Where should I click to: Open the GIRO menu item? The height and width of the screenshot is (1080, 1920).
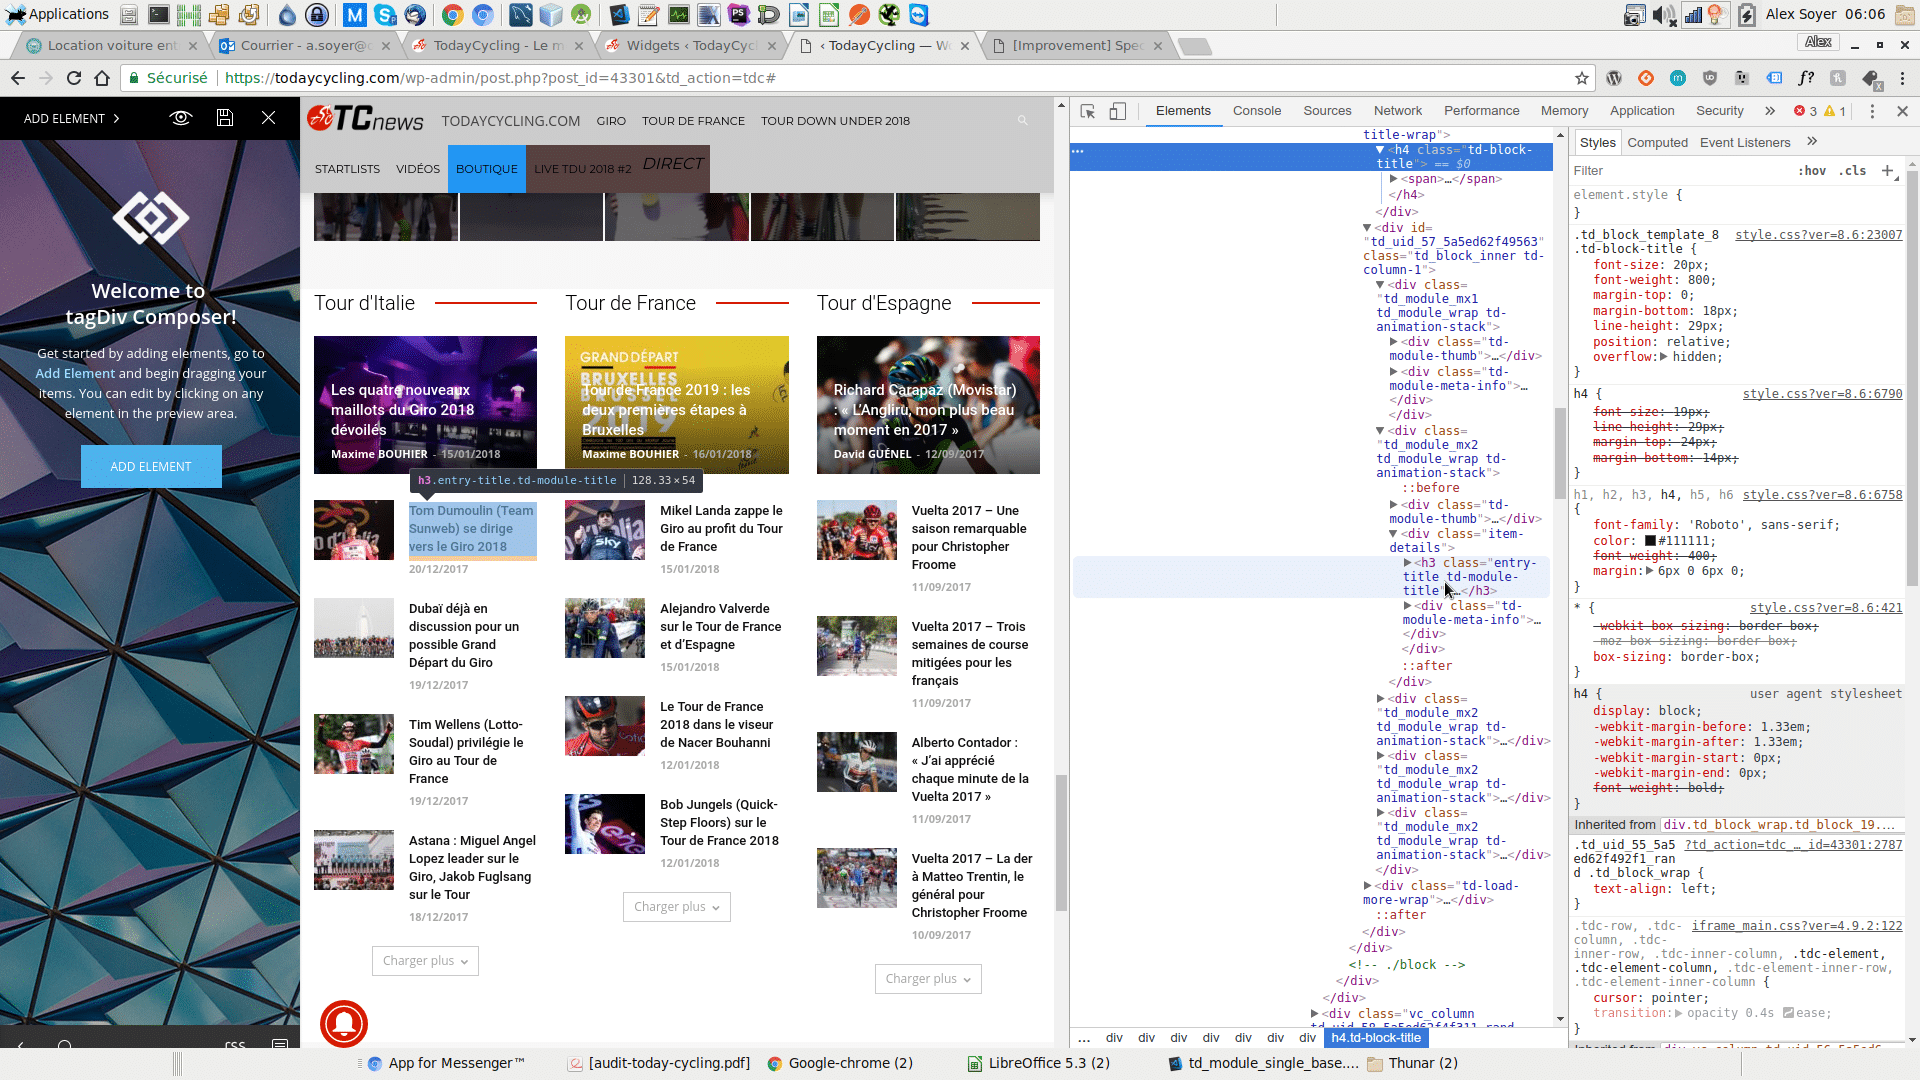point(611,121)
